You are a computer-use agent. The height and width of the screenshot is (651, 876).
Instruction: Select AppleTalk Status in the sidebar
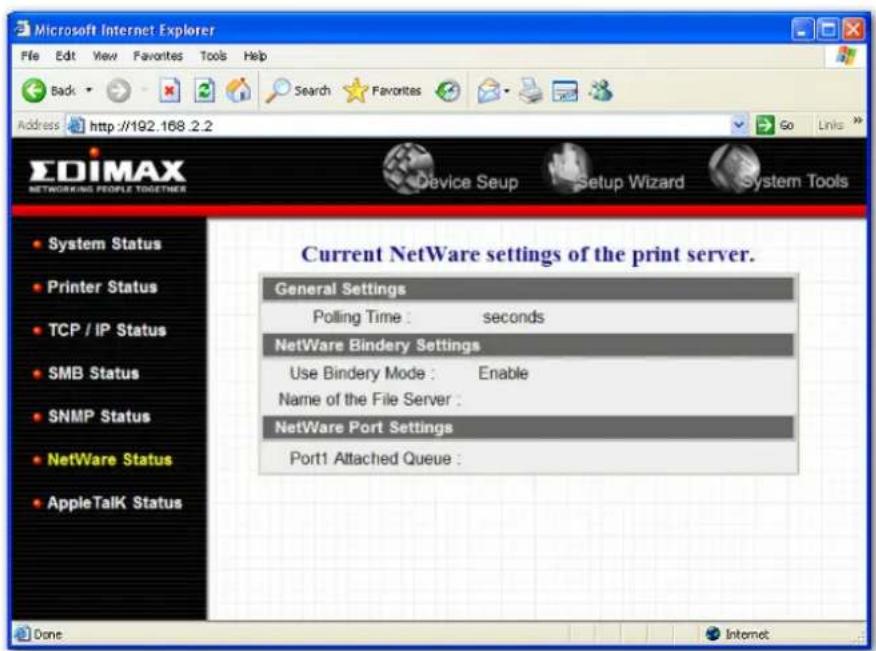[x=115, y=502]
